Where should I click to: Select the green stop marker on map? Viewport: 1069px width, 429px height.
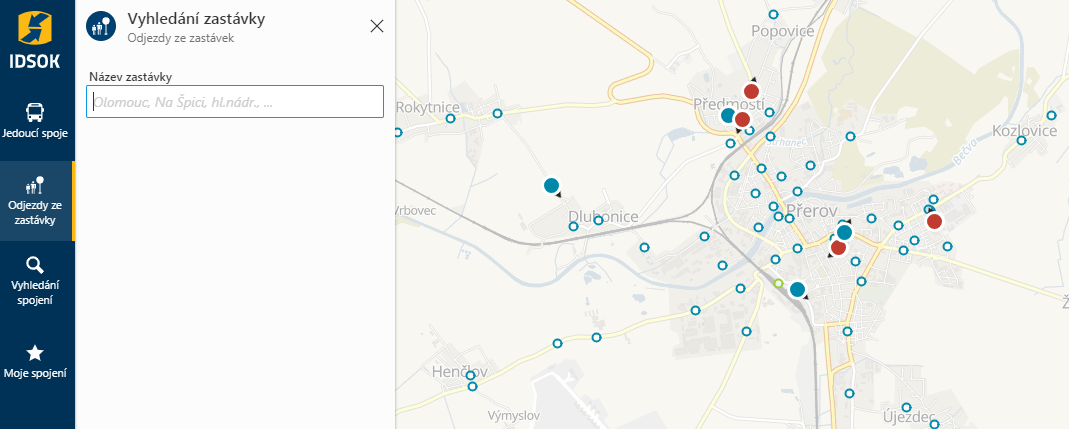click(778, 284)
